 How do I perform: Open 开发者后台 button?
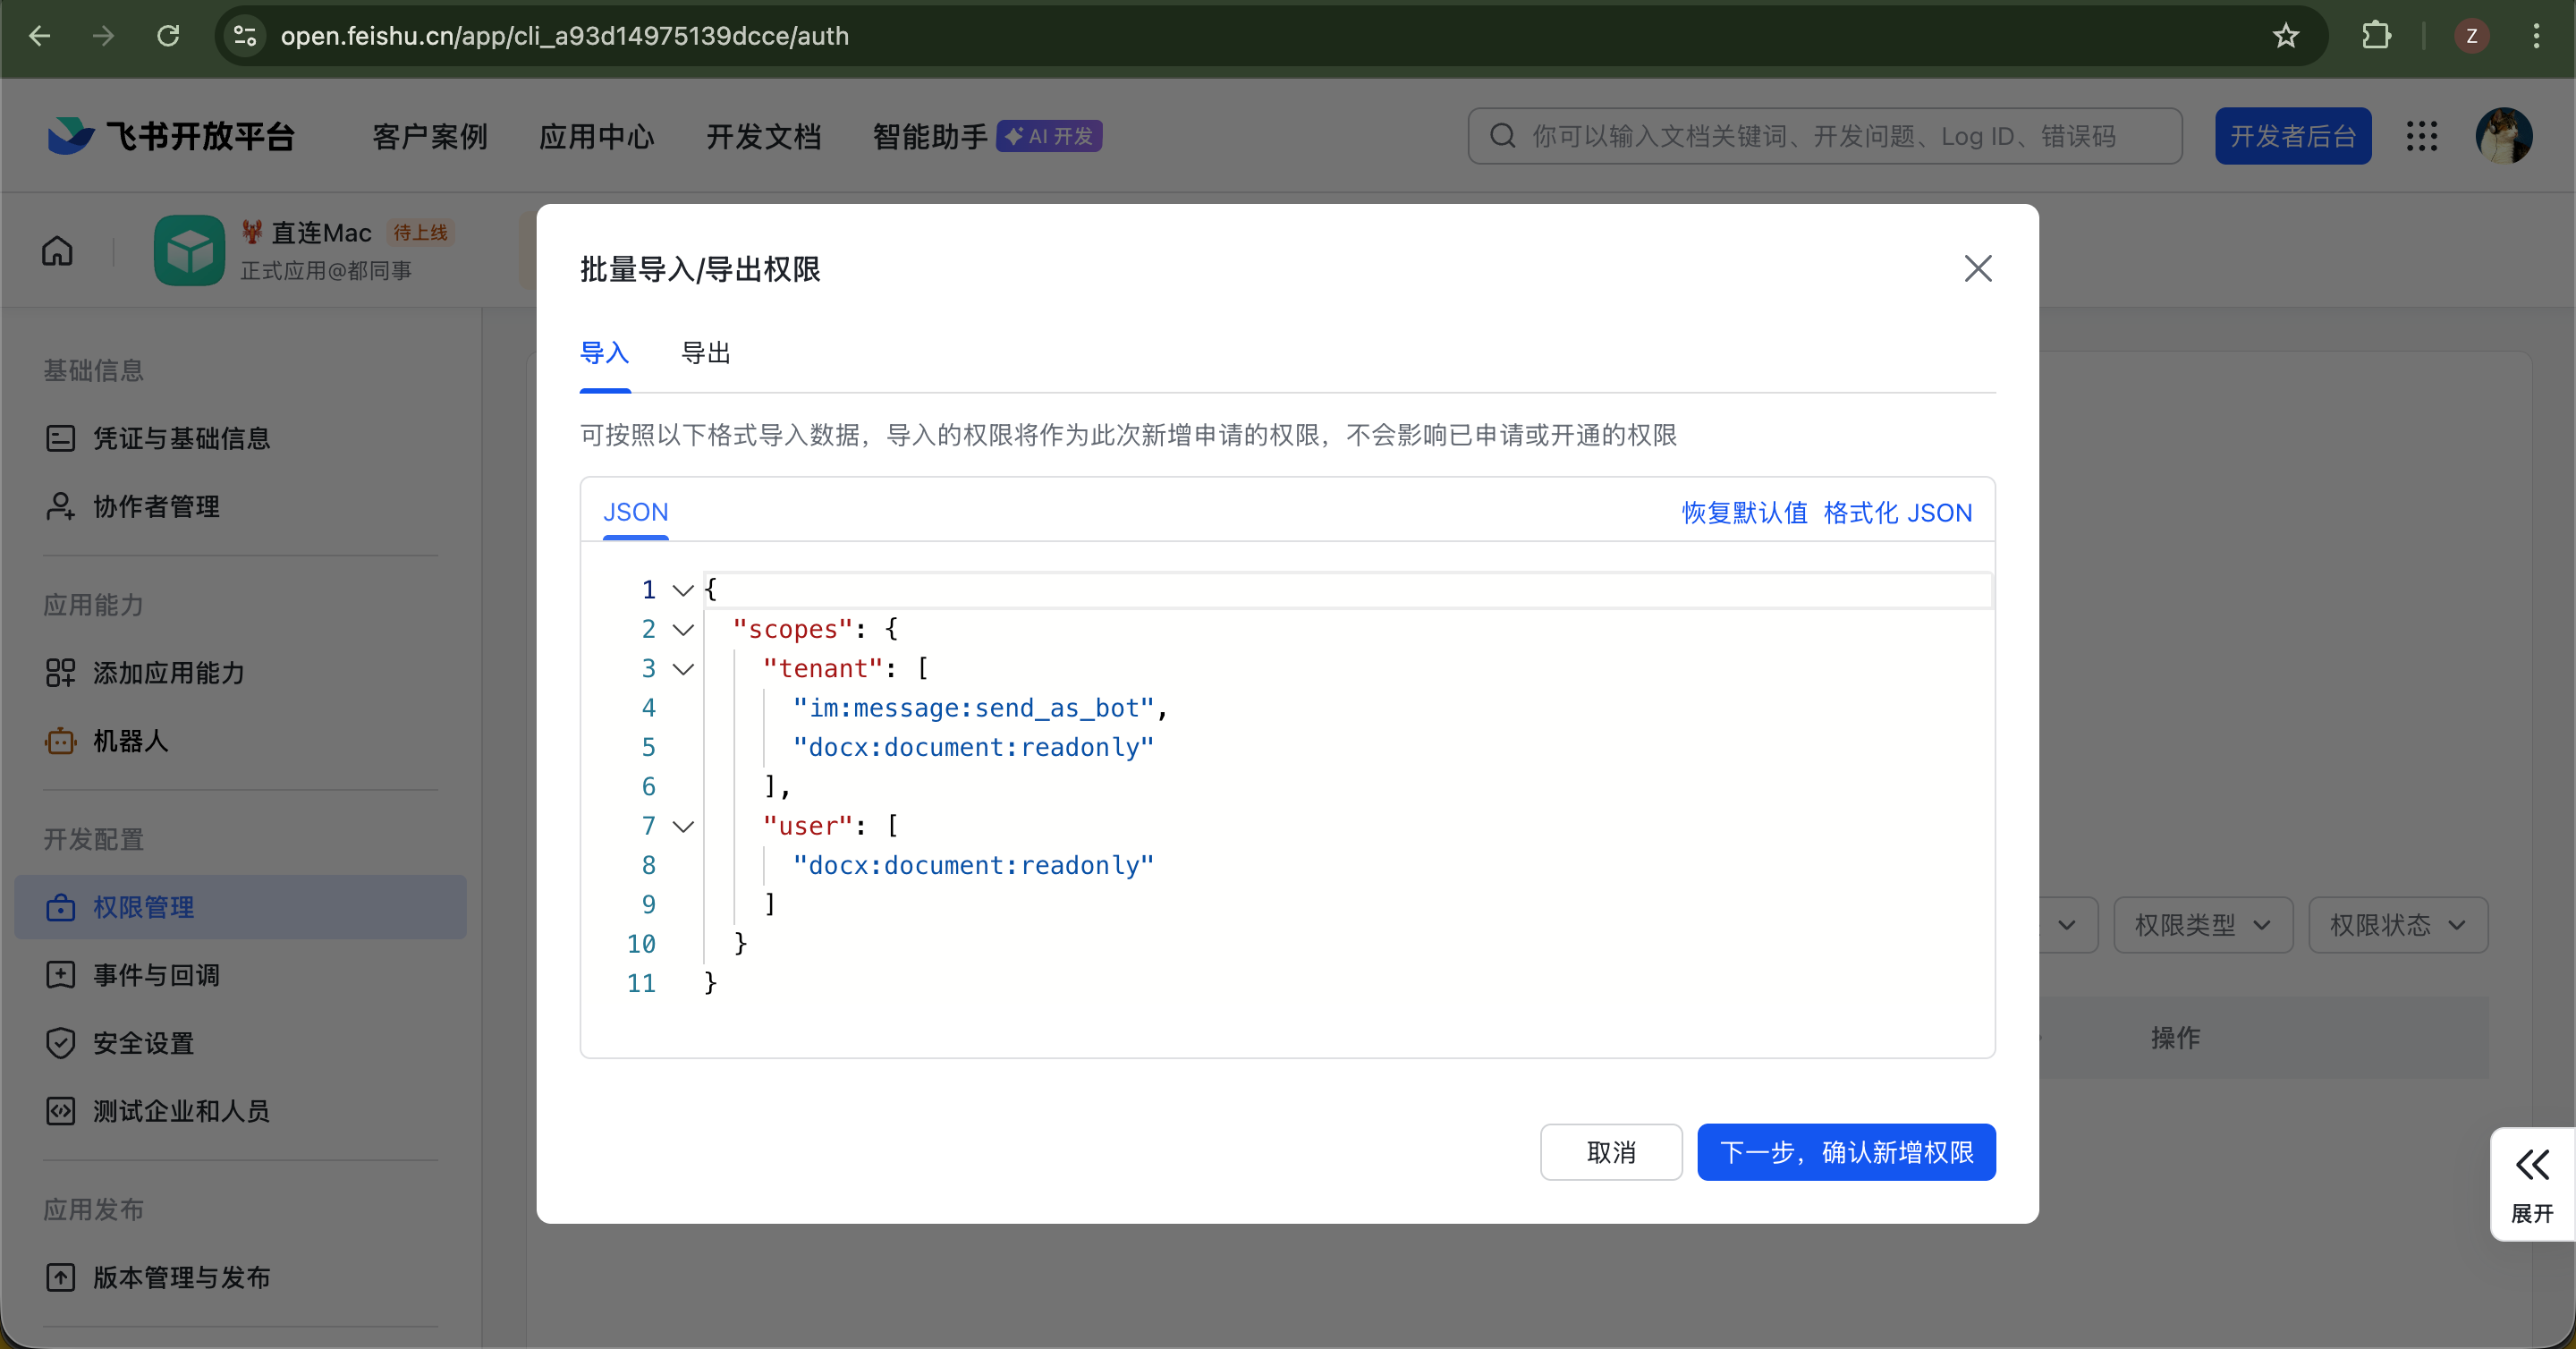point(2293,136)
